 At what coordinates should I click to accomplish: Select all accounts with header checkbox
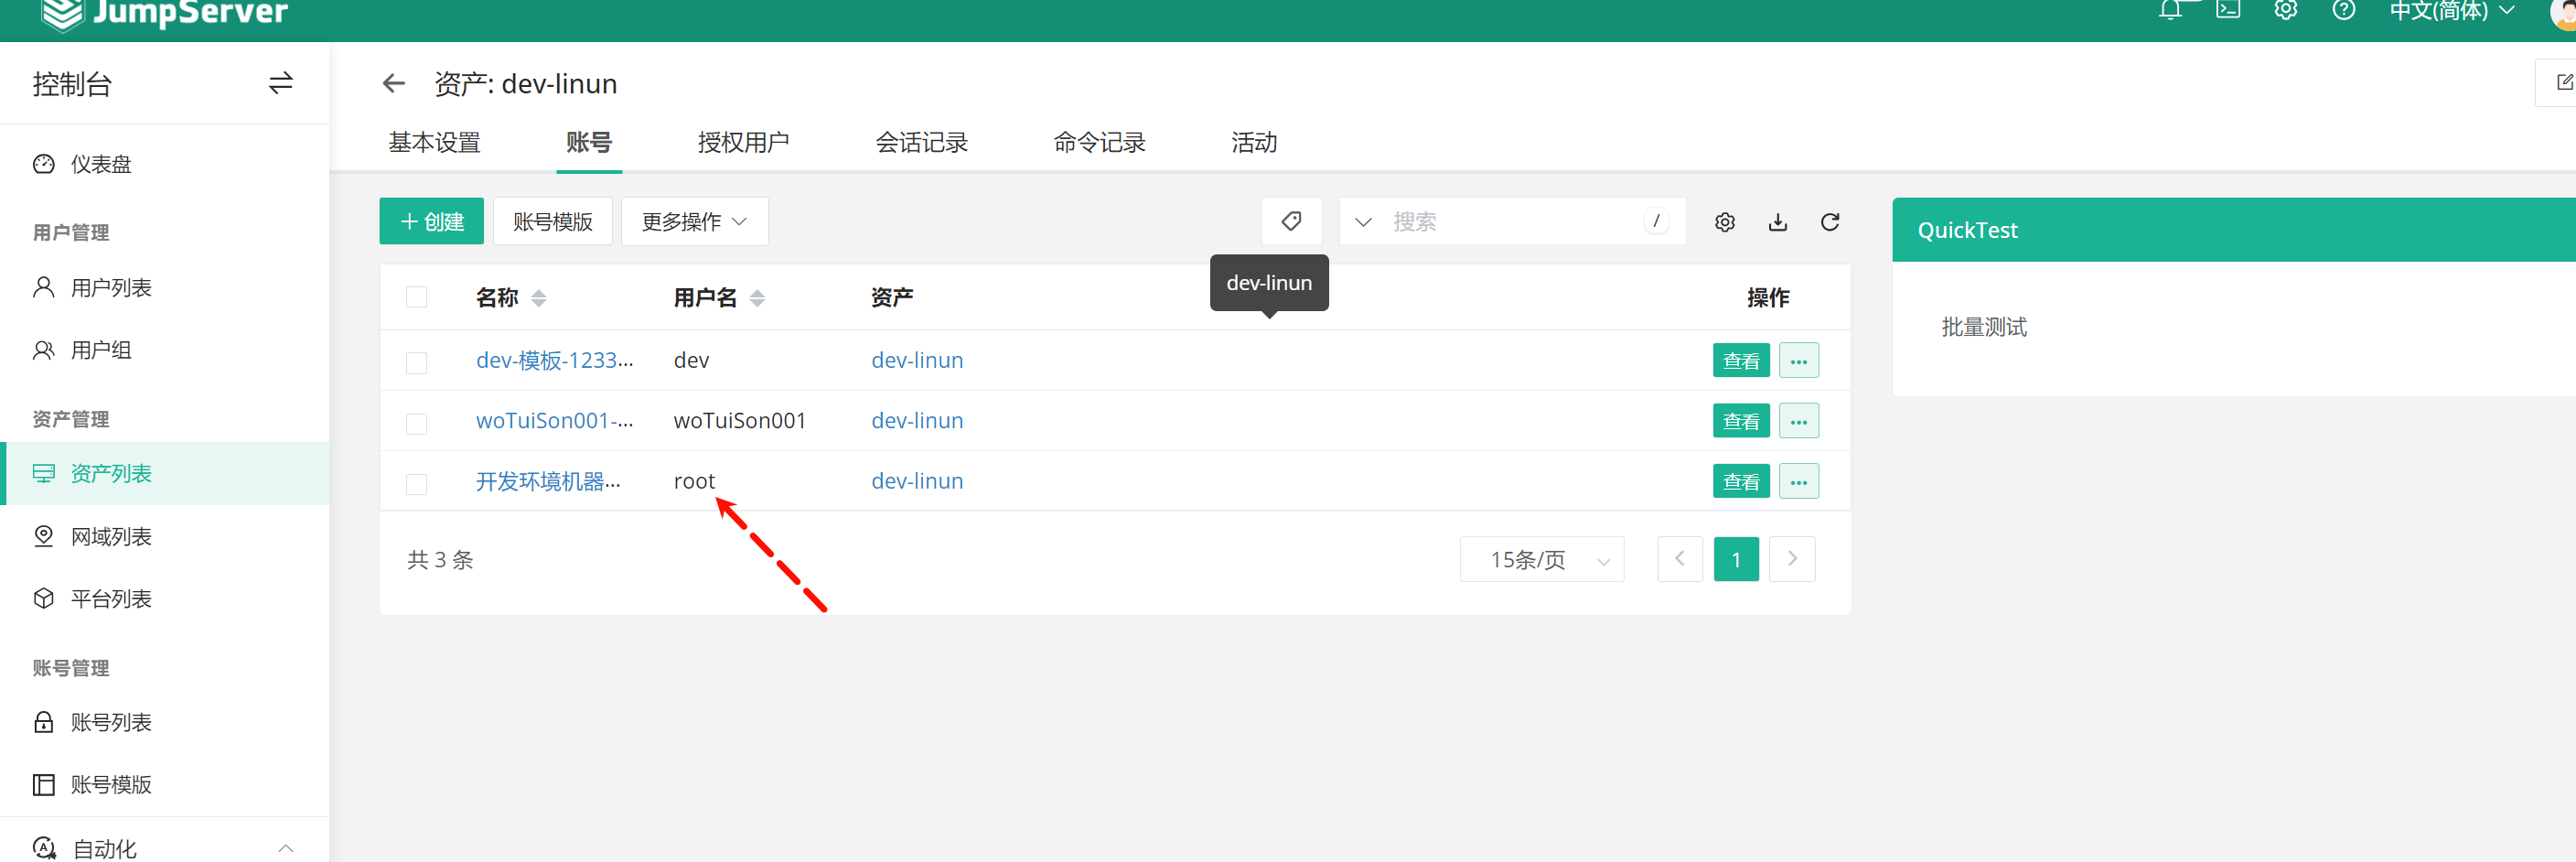click(416, 298)
